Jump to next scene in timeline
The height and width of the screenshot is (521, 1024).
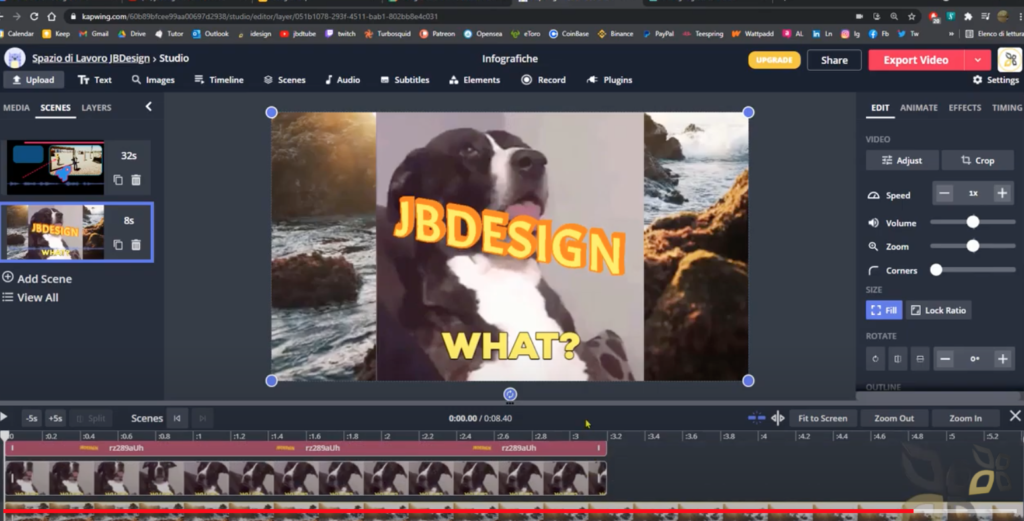[202, 418]
